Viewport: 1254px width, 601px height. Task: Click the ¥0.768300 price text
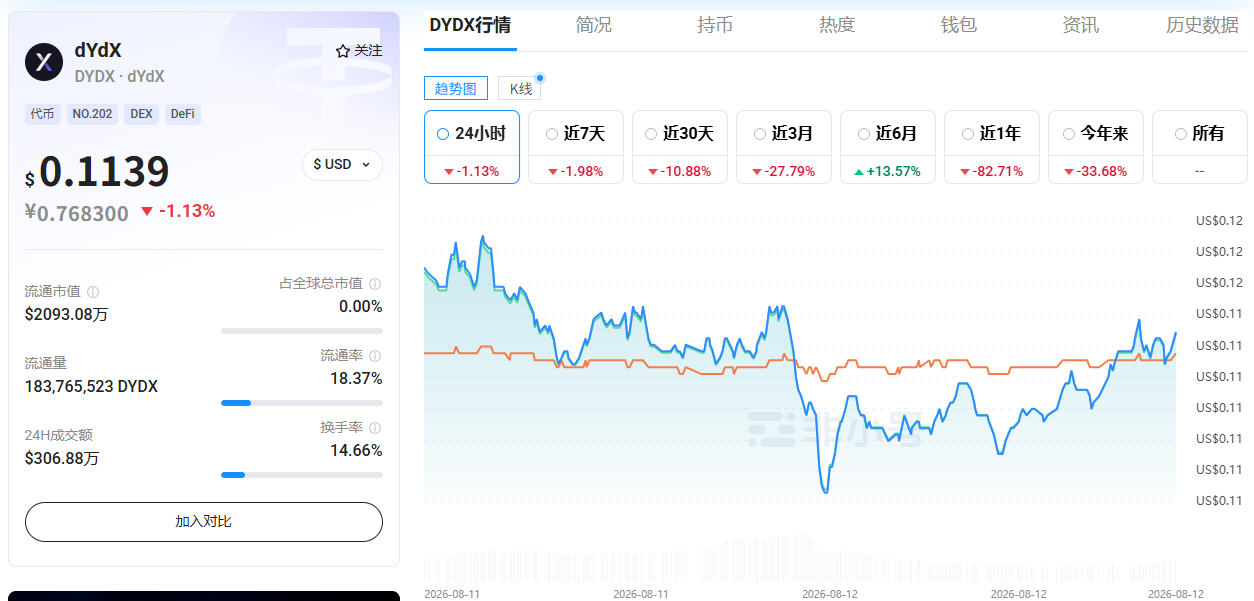point(77,213)
